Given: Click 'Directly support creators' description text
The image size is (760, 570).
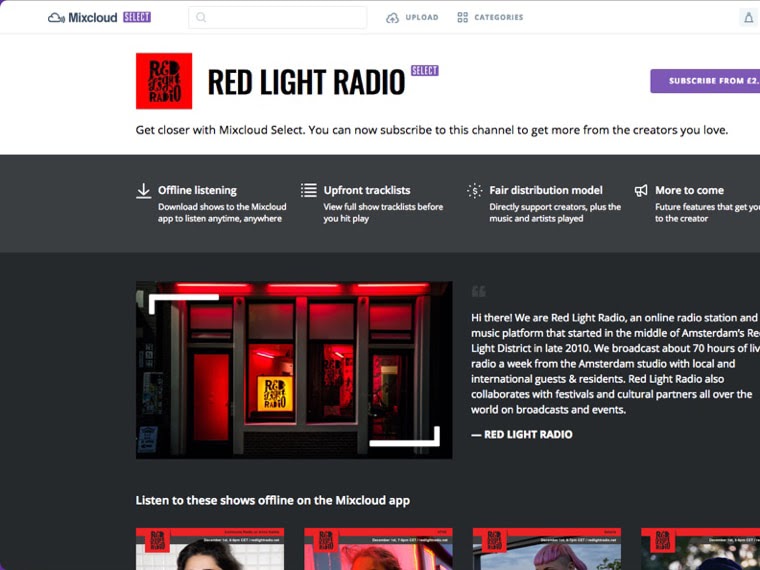Looking at the screenshot, I should (555, 213).
